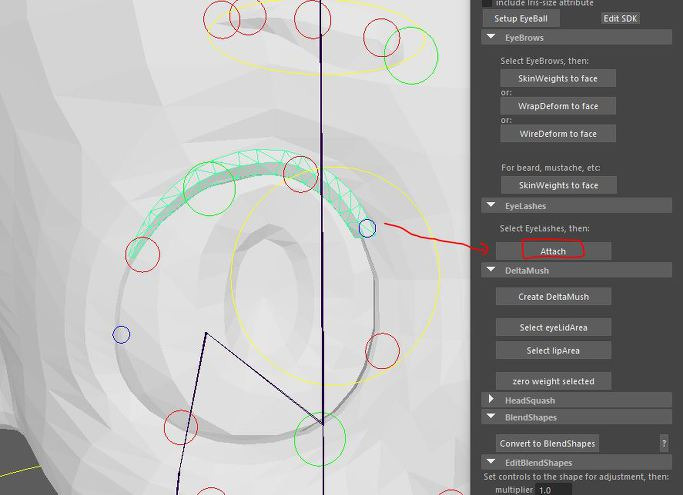
Task: Click Select eyeLidArea
Action: click(553, 327)
